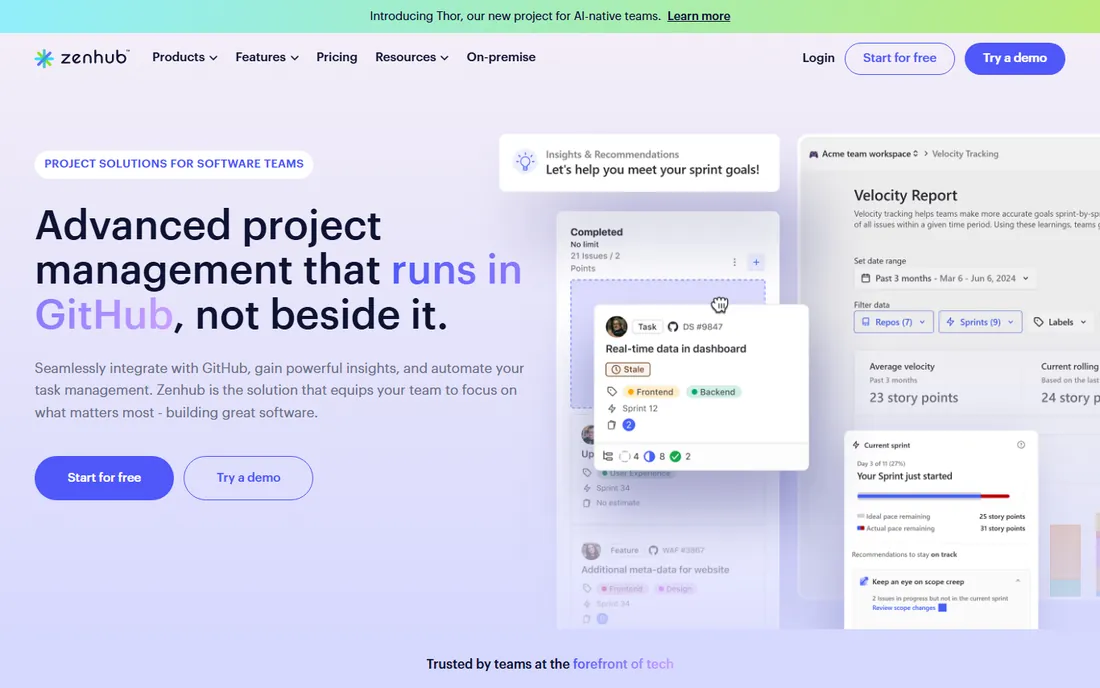Open the On-premise page
The height and width of the screenshot is (688, 1100).
(501, 58)
